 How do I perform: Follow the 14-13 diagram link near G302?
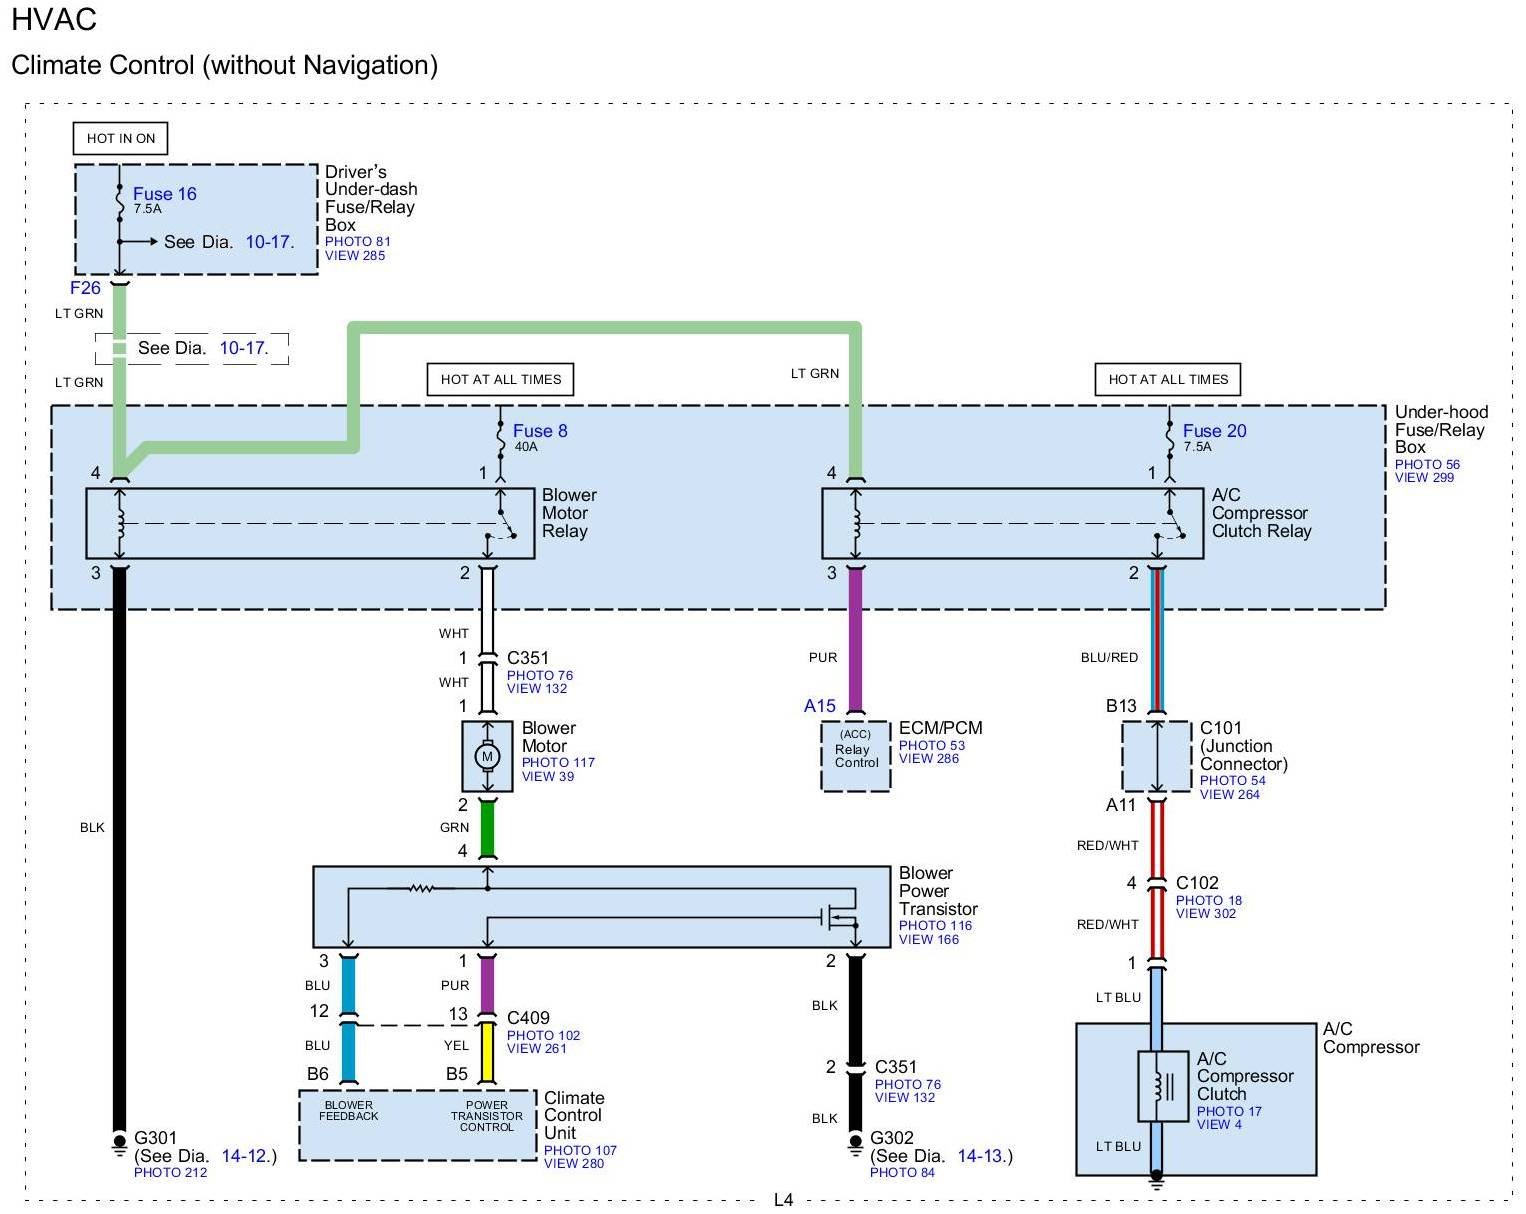tap(980, 1156)
